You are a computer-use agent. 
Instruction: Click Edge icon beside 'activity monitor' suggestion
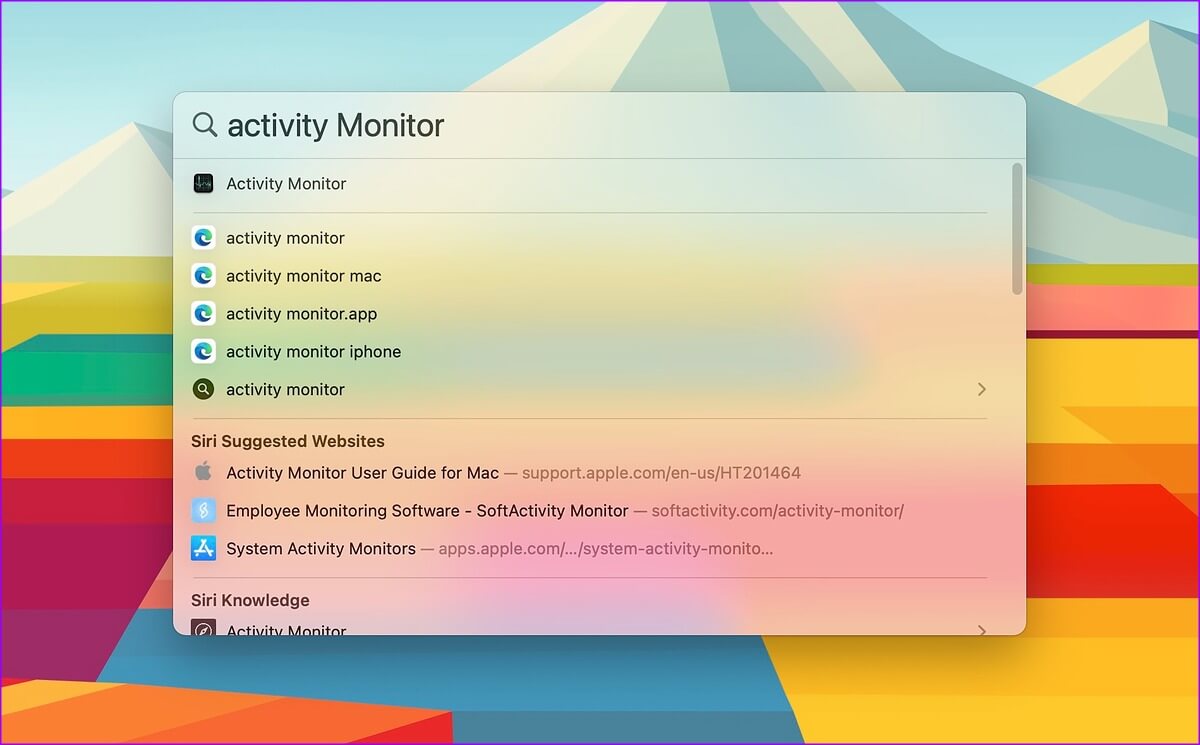[204, 238]
